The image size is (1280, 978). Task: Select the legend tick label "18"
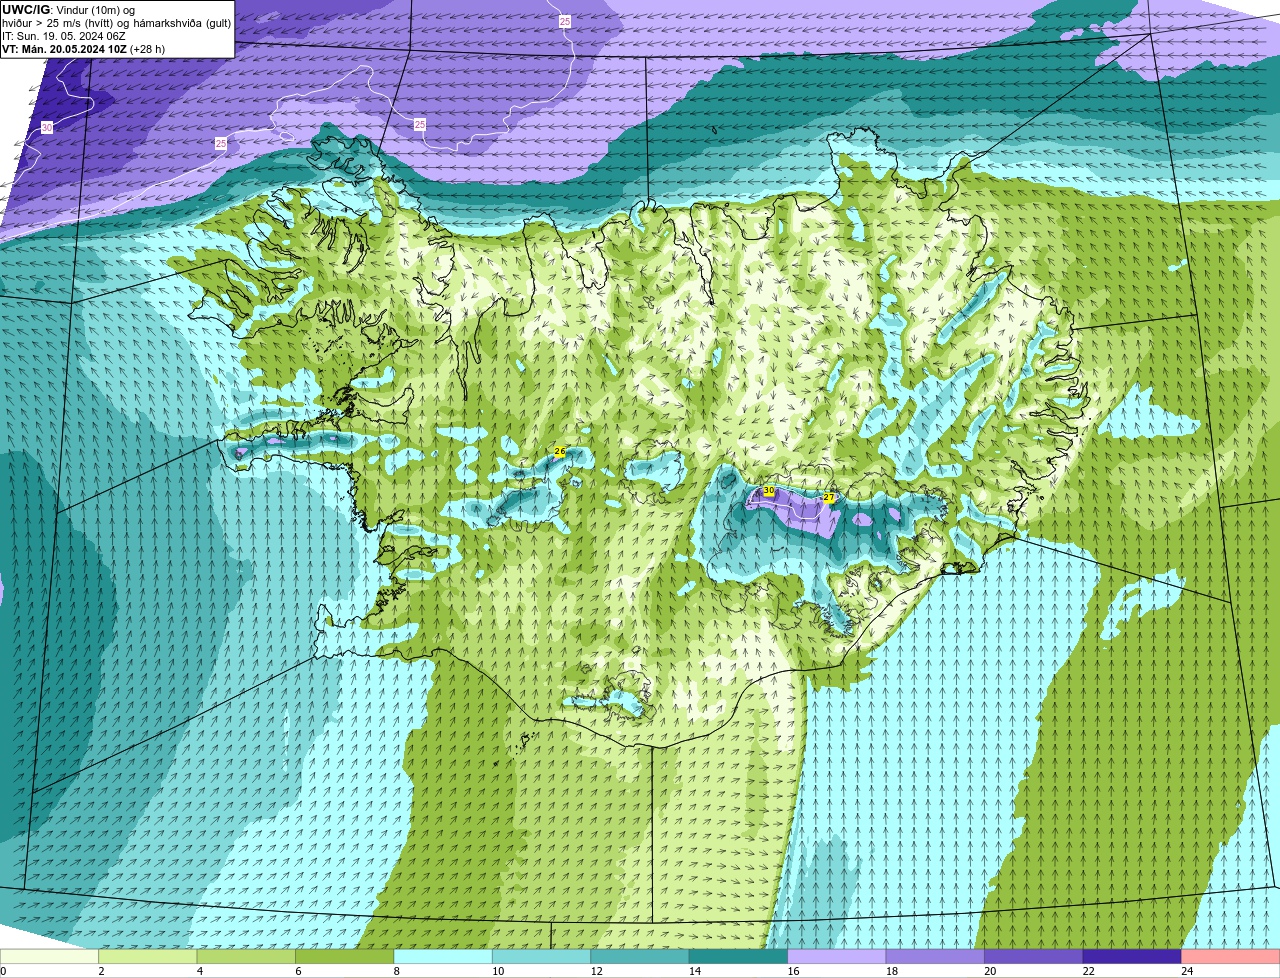(x=891, y=971)
